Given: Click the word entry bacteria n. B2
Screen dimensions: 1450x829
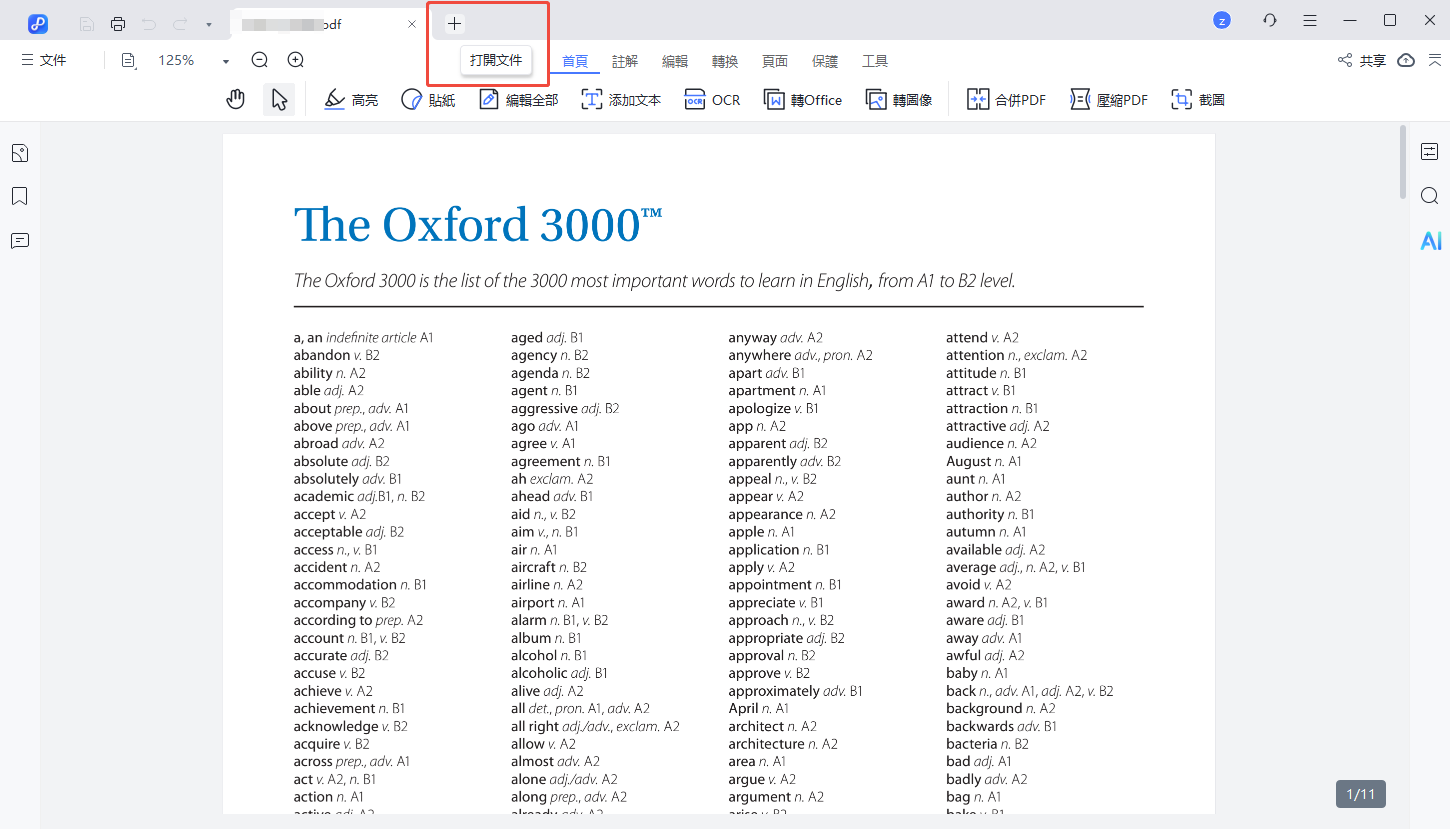Looking at the screenshot, I should click(x=987, y=744).
